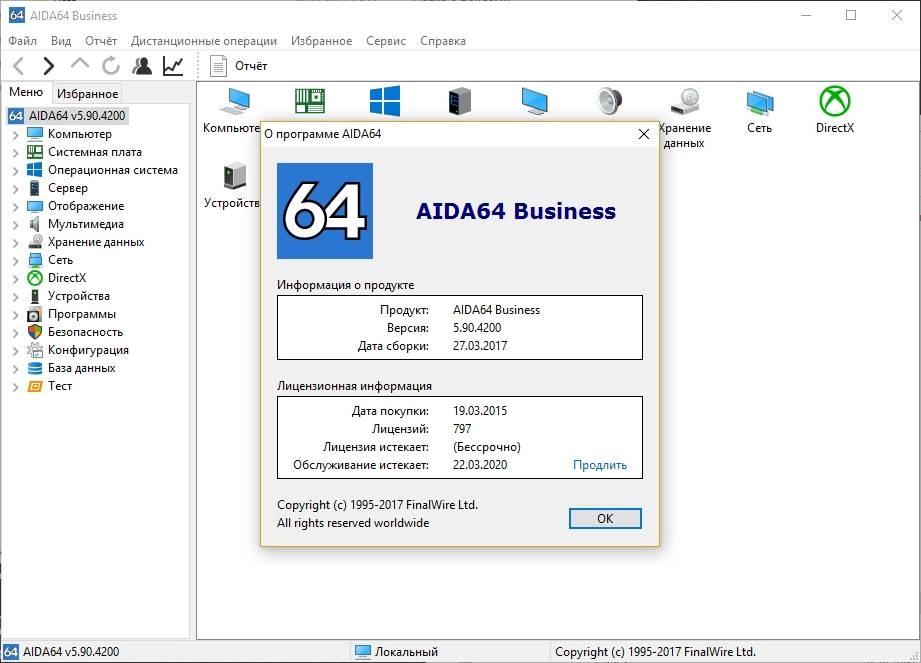Switch to the Избранное sidebar tab
This screenshot has width=921, height=663.
[87, 93]
